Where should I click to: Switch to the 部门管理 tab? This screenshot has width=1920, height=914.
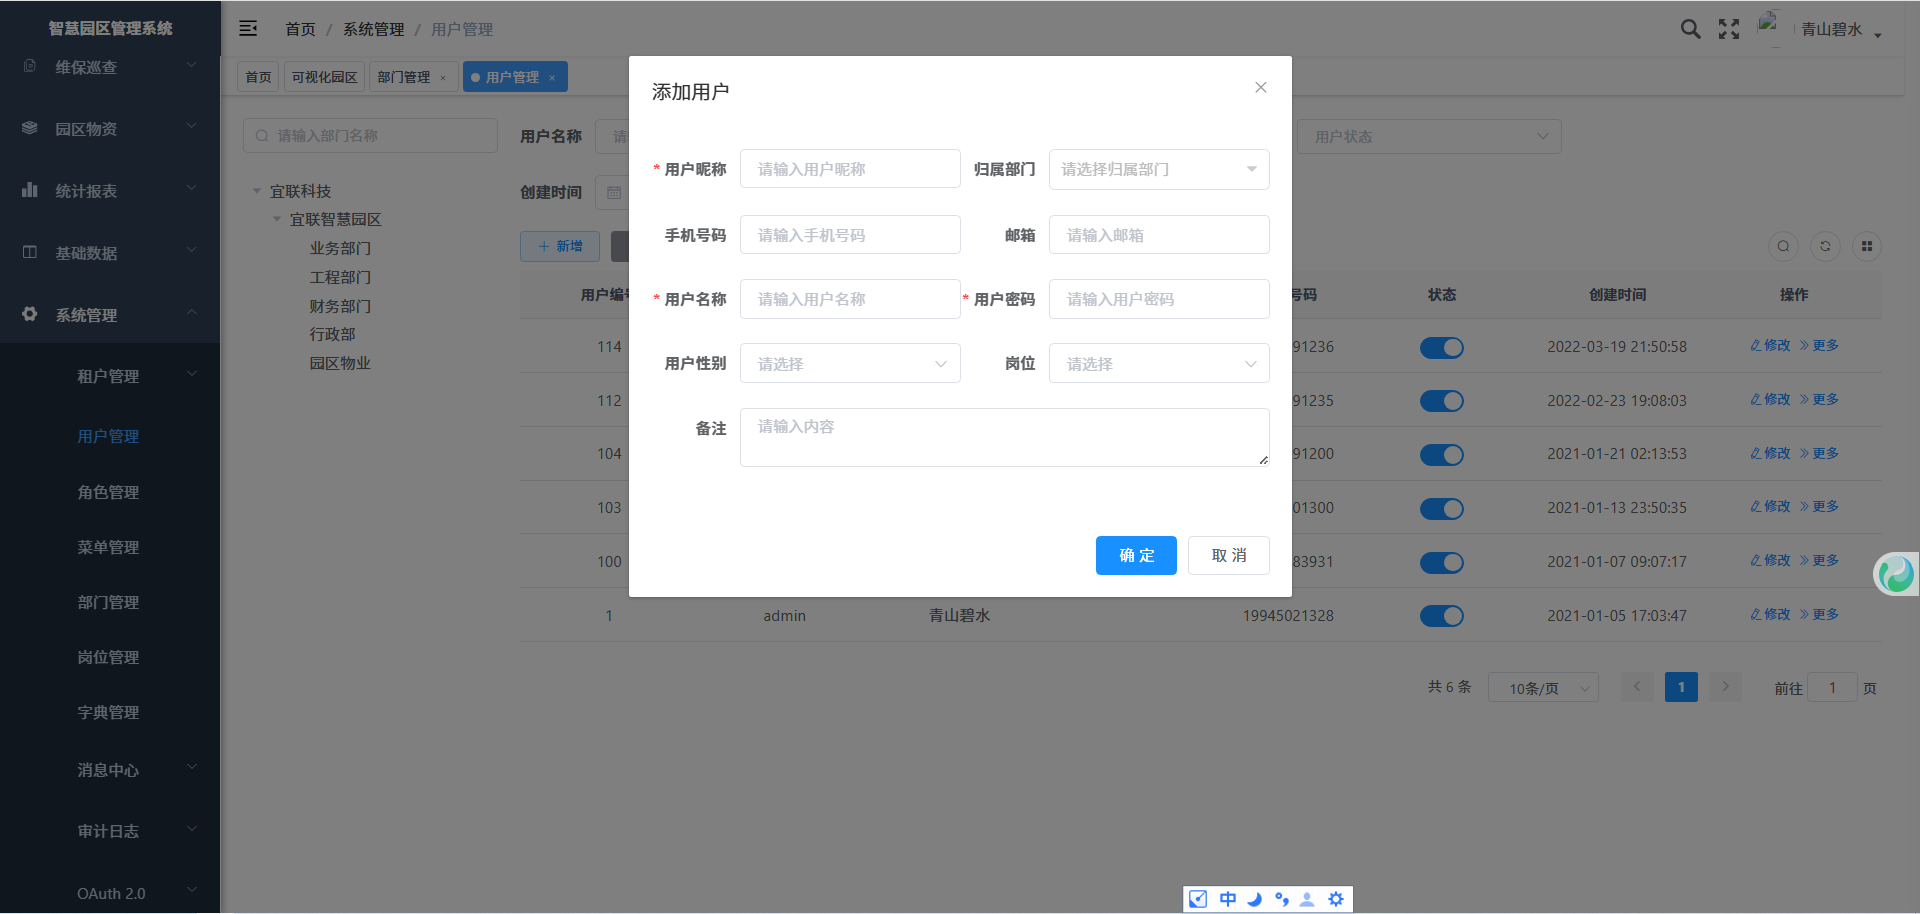pyautogui.click(x=404, y=77)
